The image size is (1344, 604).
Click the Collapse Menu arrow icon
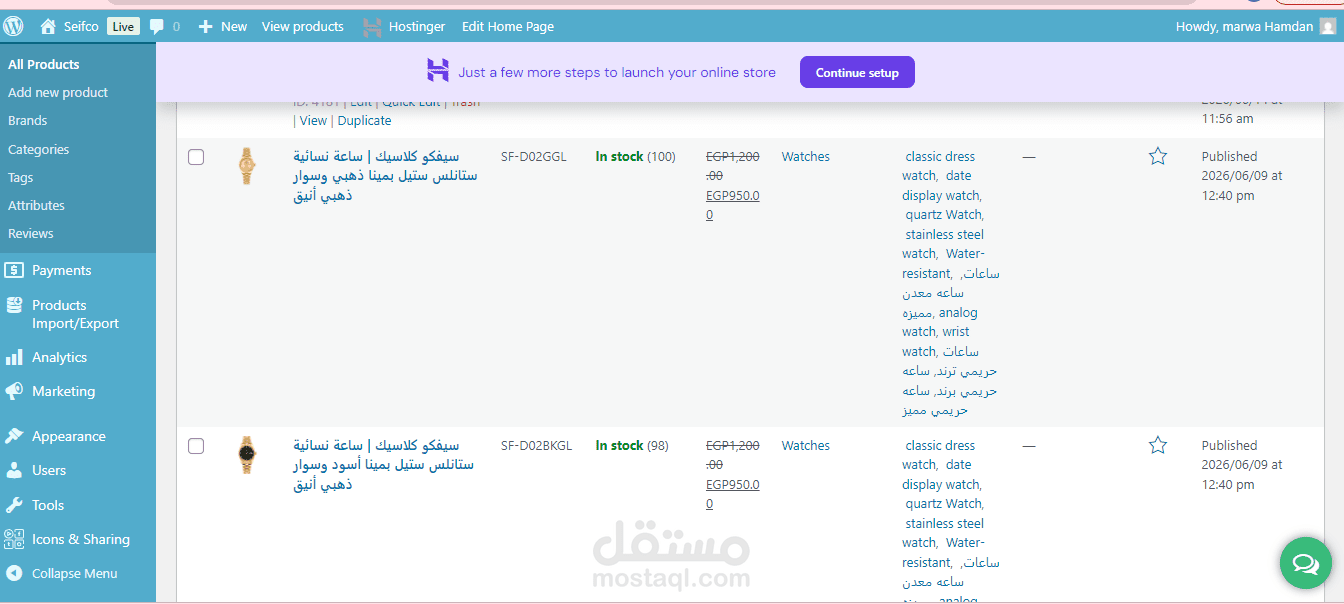coord(15,573)
